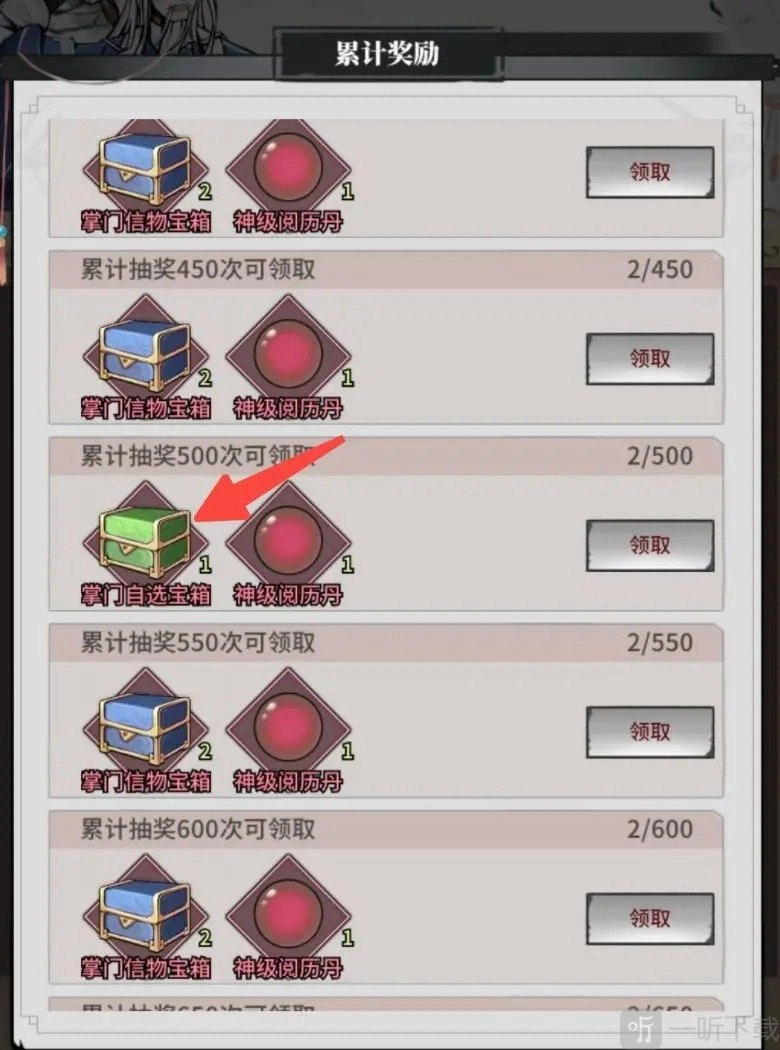780x1050 pixels.
Task: Click the 累计奖励 title banner
Action: [x=387, y=54]
